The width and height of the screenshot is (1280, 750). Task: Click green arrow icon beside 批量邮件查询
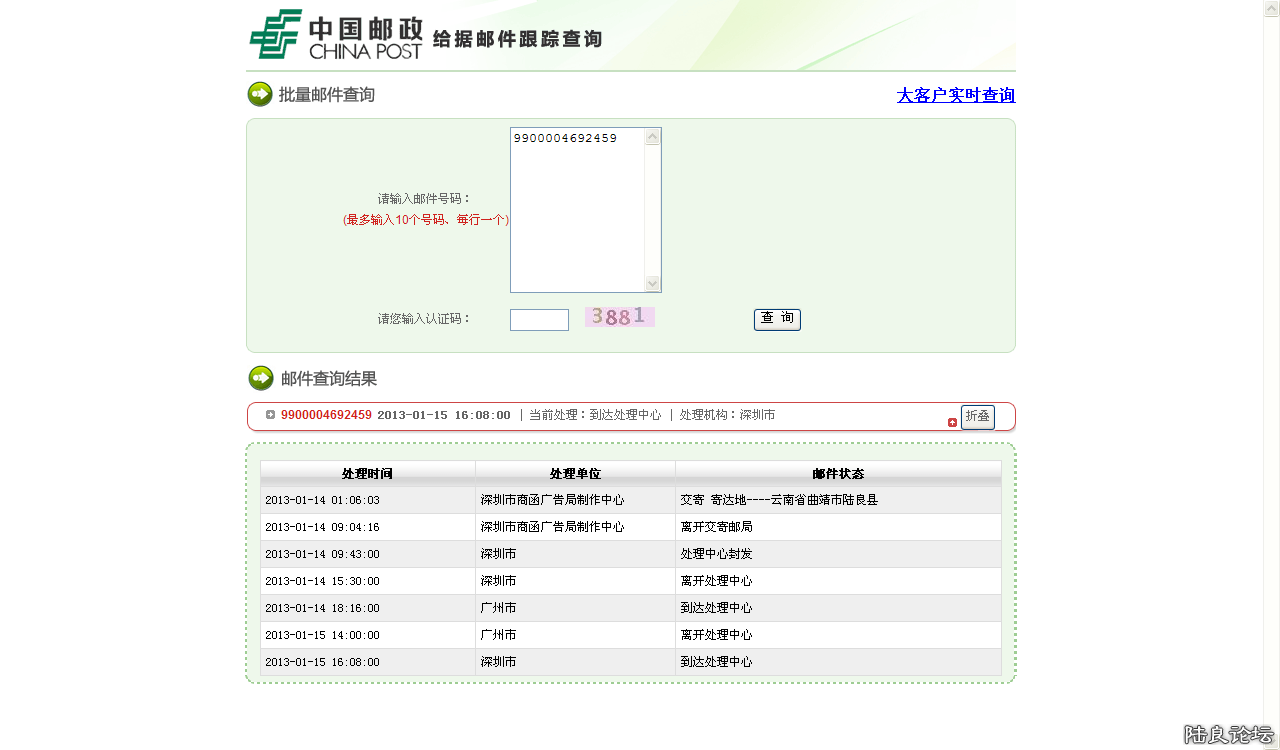coord(260,94)
